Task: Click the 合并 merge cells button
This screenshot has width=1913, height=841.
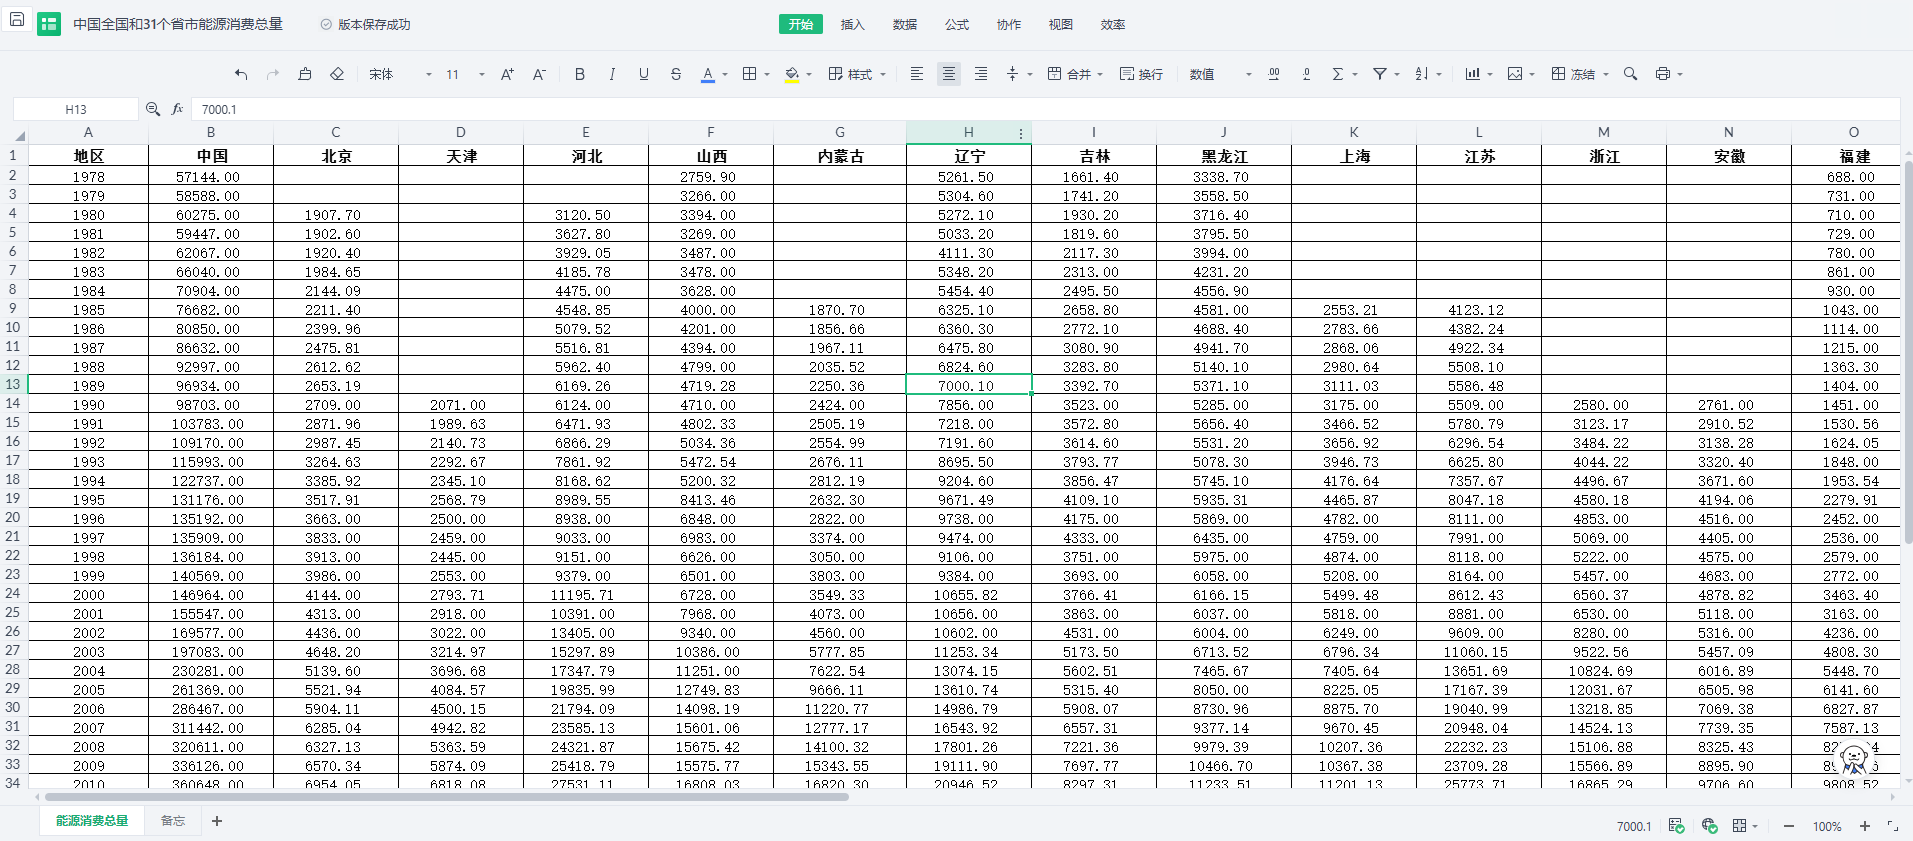Action: (1075, 74)
